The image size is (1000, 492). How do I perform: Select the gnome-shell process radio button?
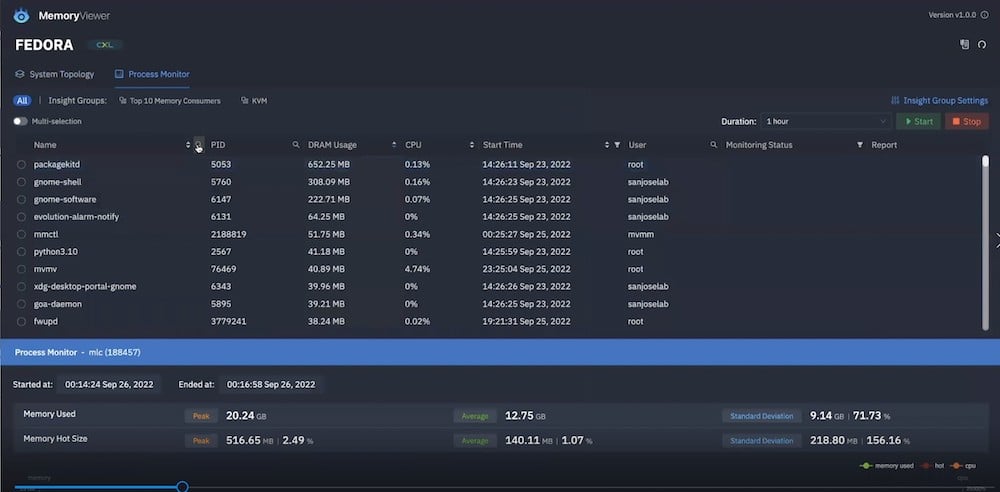click(x=22, y=182)
